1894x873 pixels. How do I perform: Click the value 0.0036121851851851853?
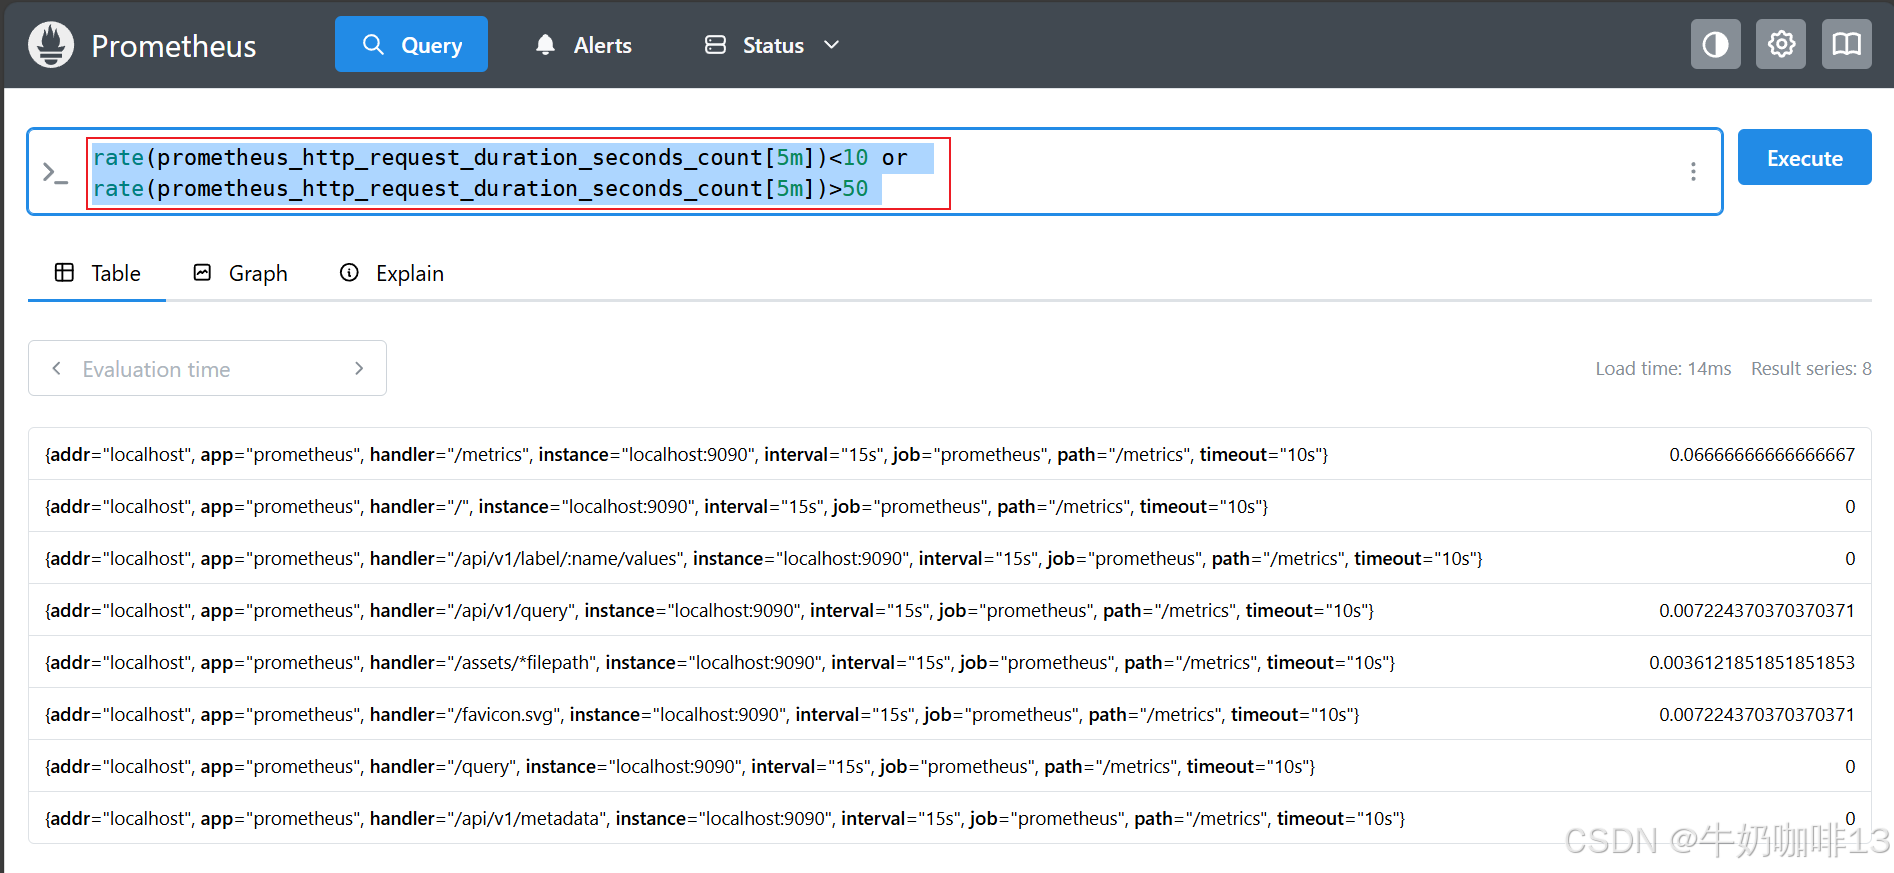tap(1752, 663)
